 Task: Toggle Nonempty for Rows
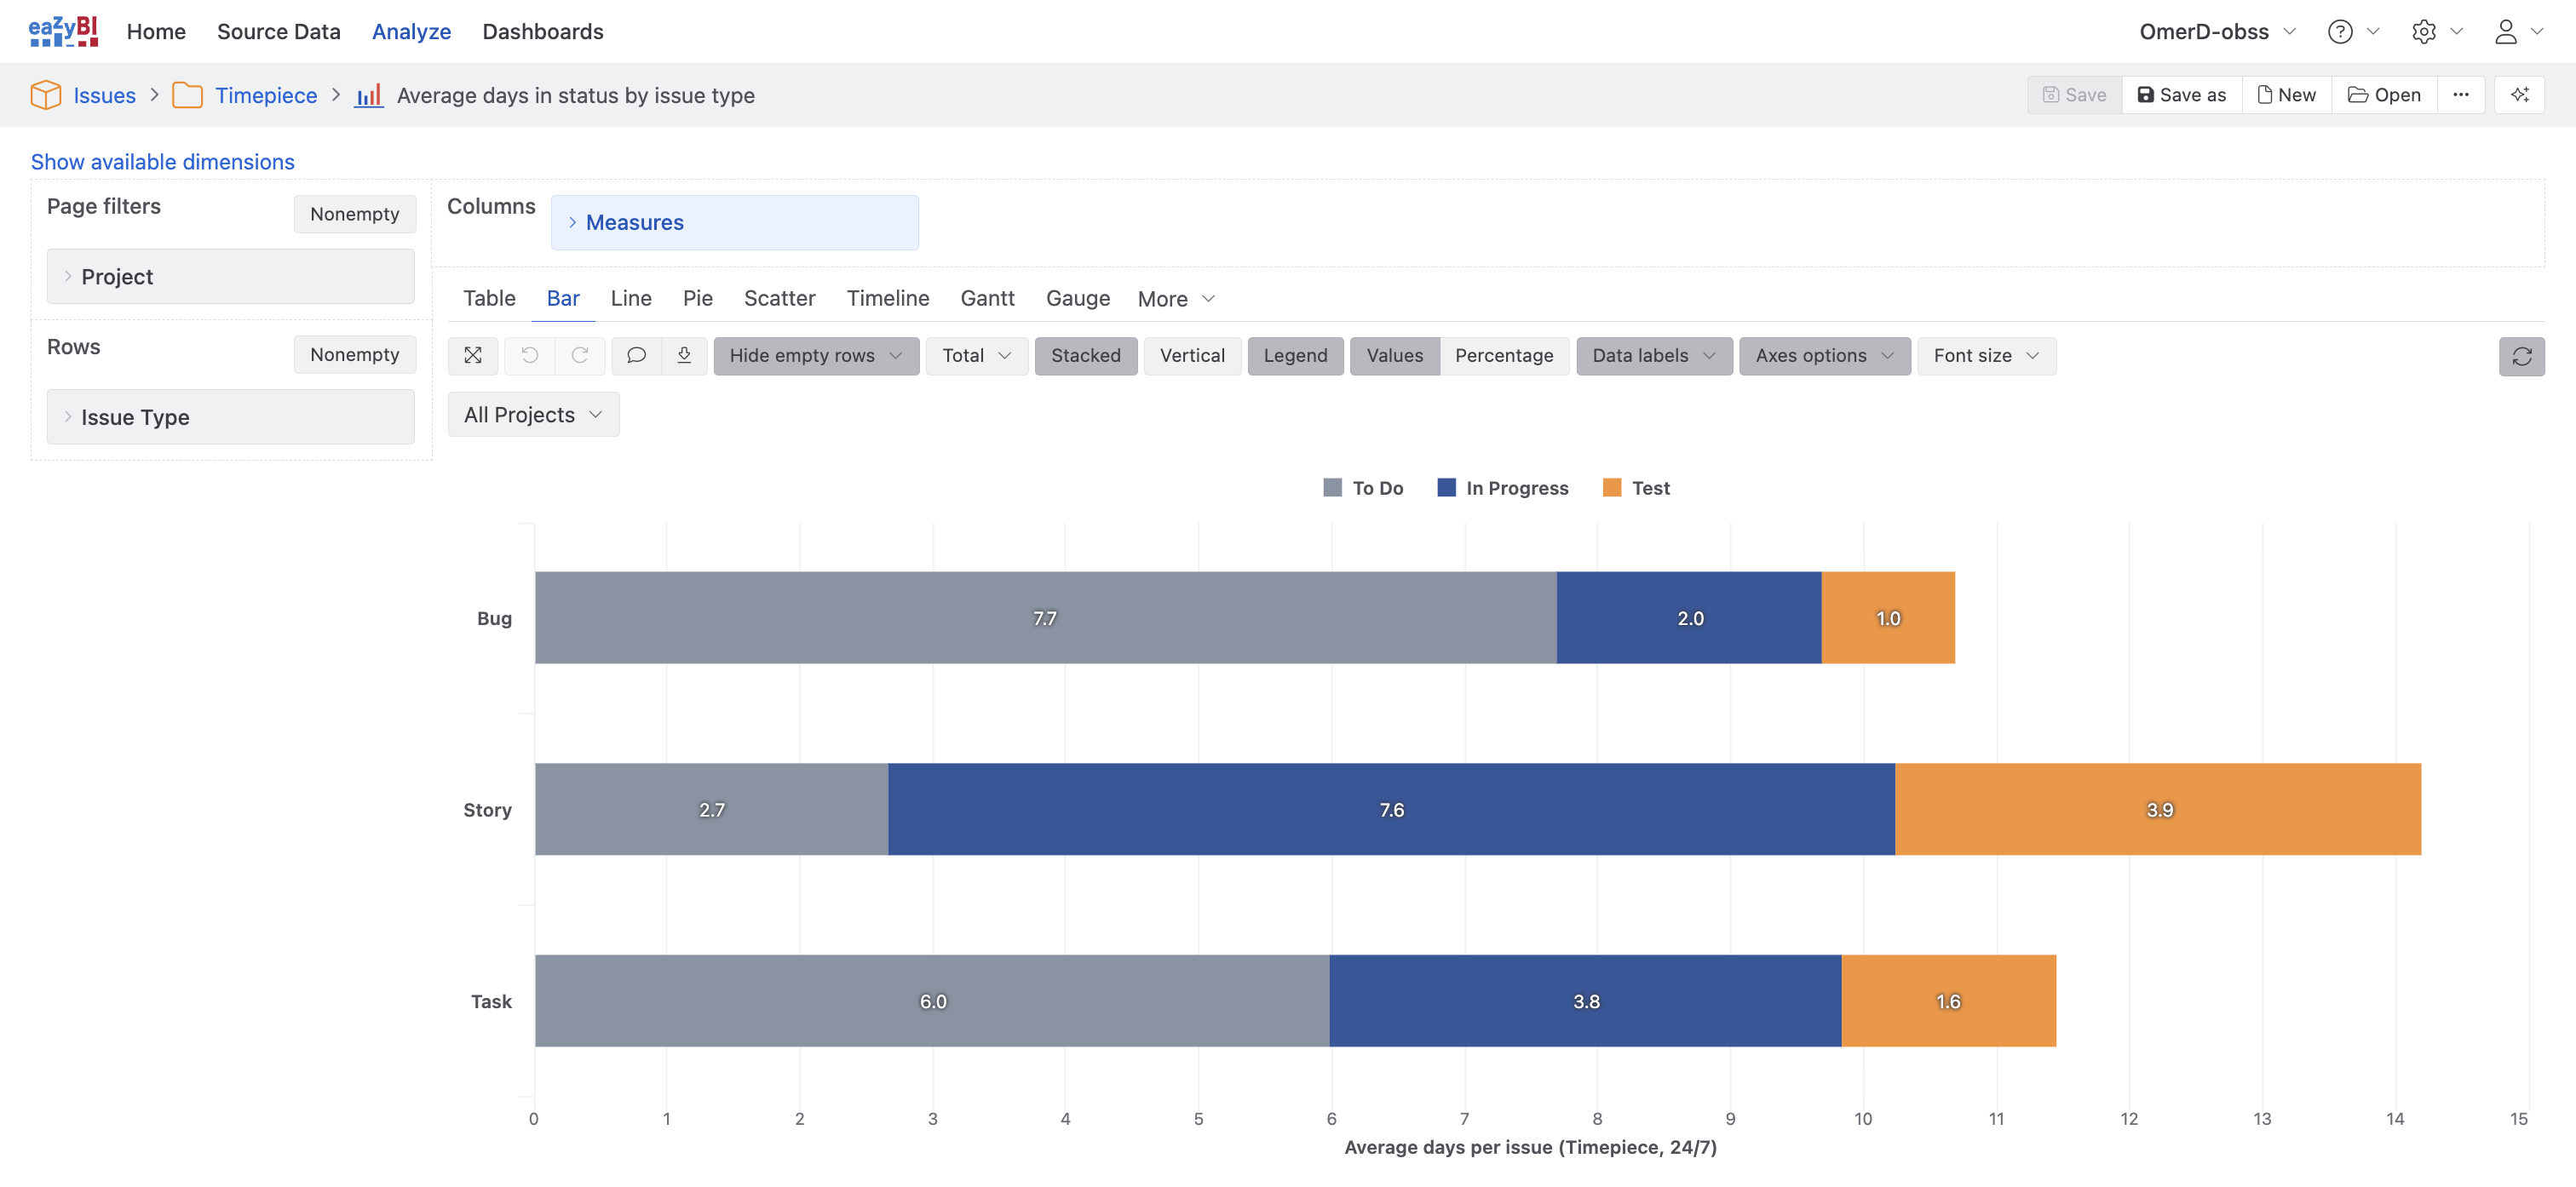click(354, 355)
